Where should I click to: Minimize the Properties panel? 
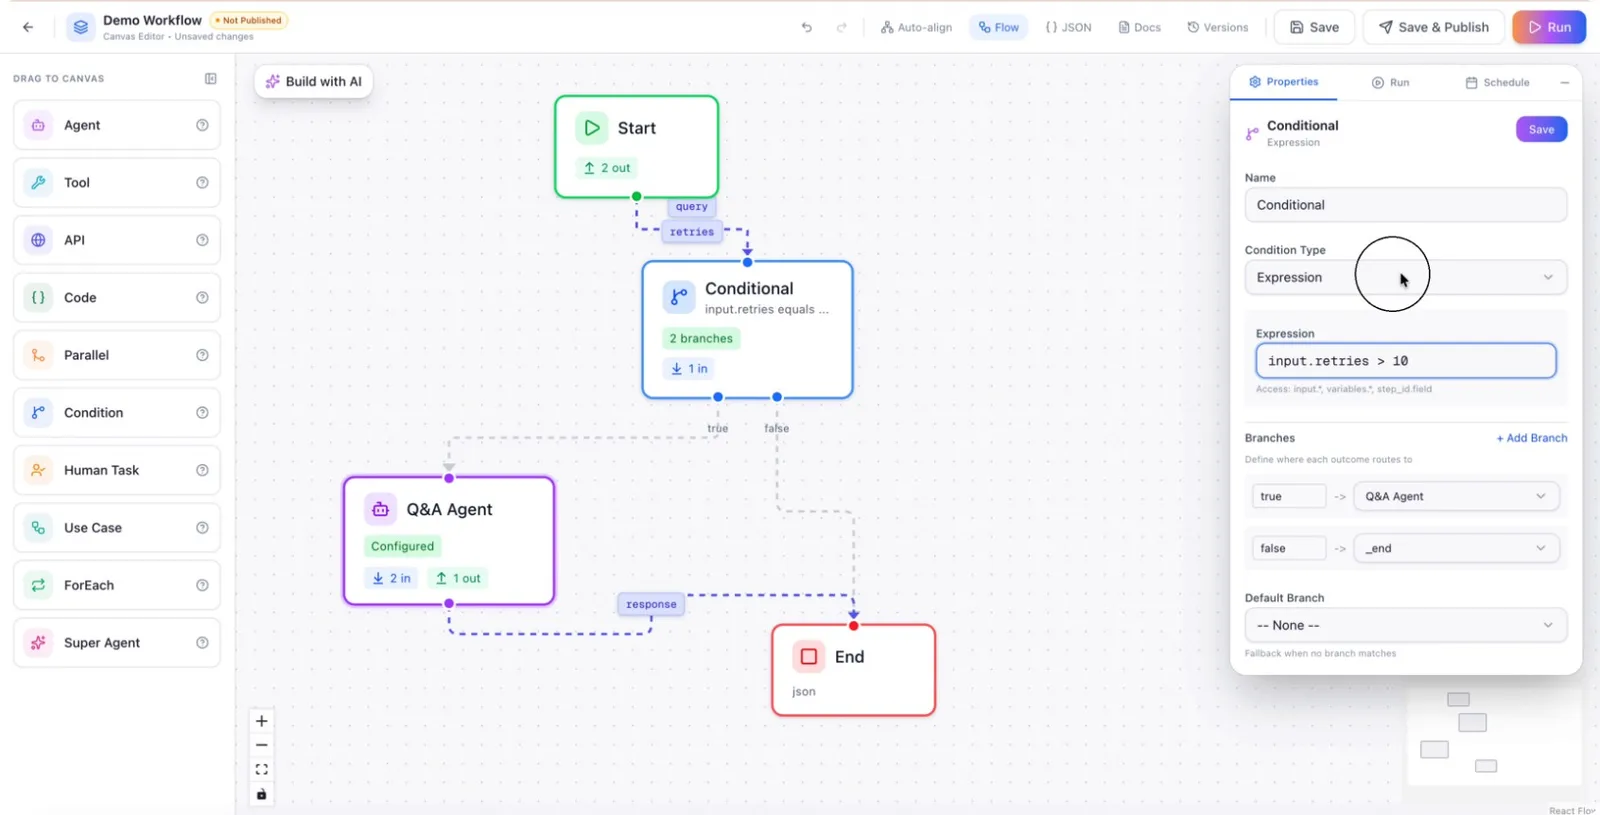[1565, 83]
